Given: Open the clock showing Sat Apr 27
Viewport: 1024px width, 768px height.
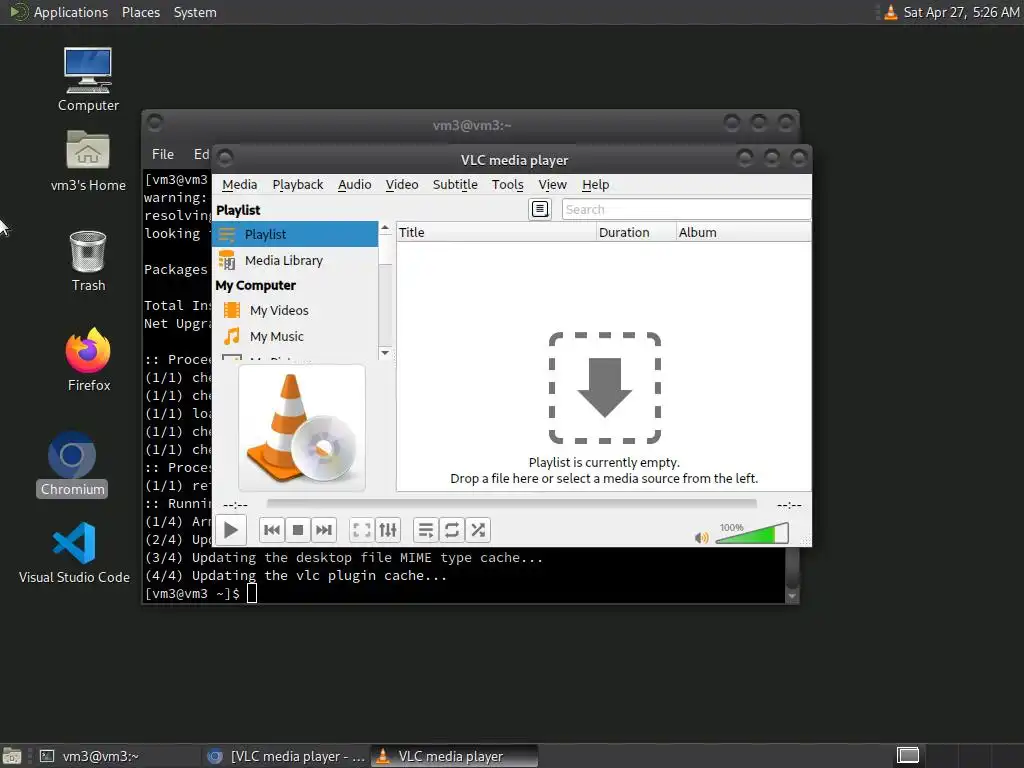Looking at the screenshot, I should 961,12.
